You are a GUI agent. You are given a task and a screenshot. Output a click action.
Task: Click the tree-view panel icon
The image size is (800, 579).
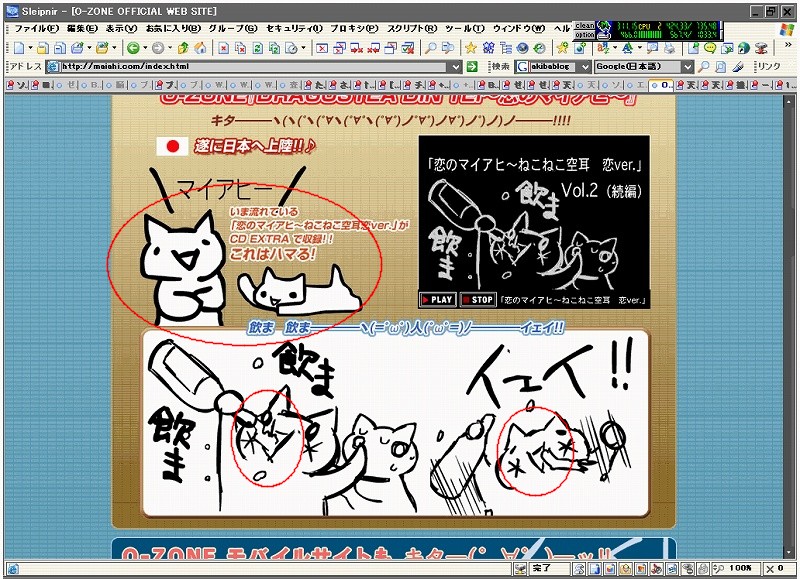506,48
